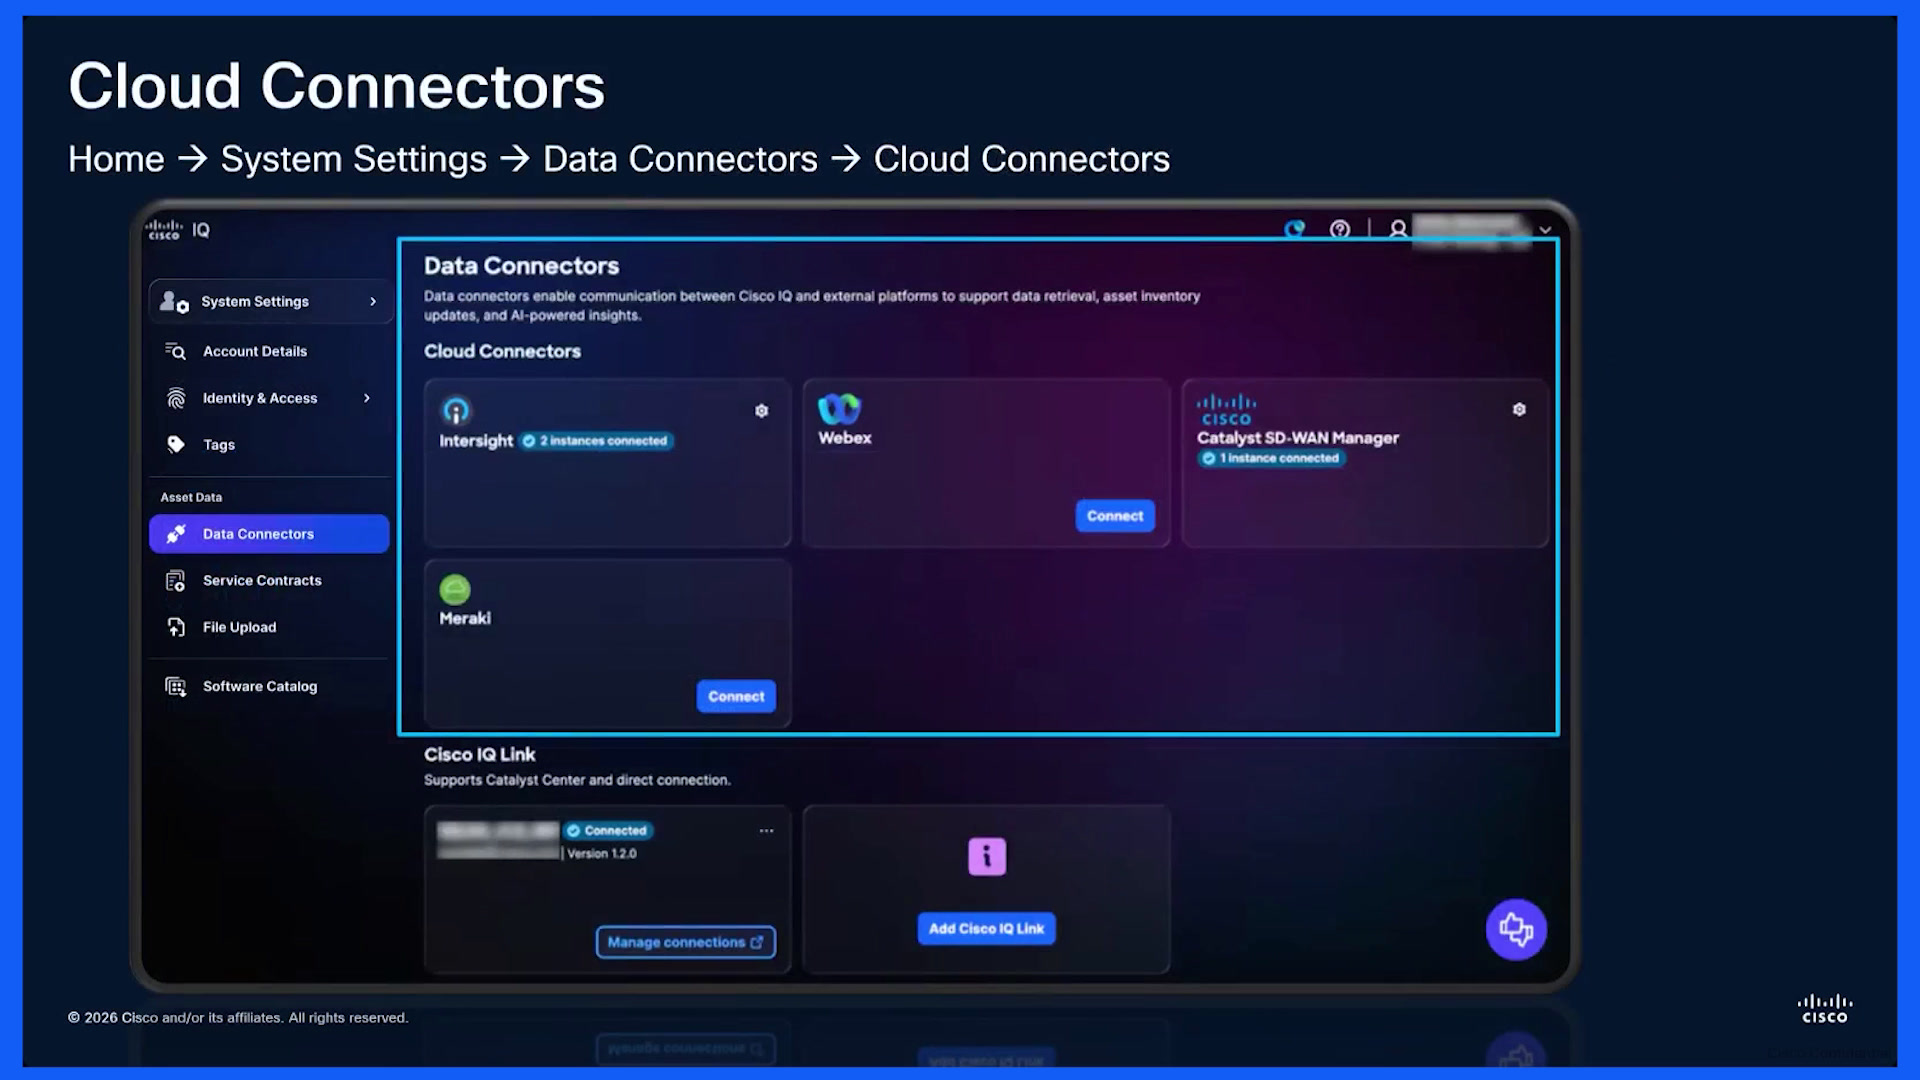Click the Webex logo icon
The image size is (1920, 1080).
[x=839, y=408]
